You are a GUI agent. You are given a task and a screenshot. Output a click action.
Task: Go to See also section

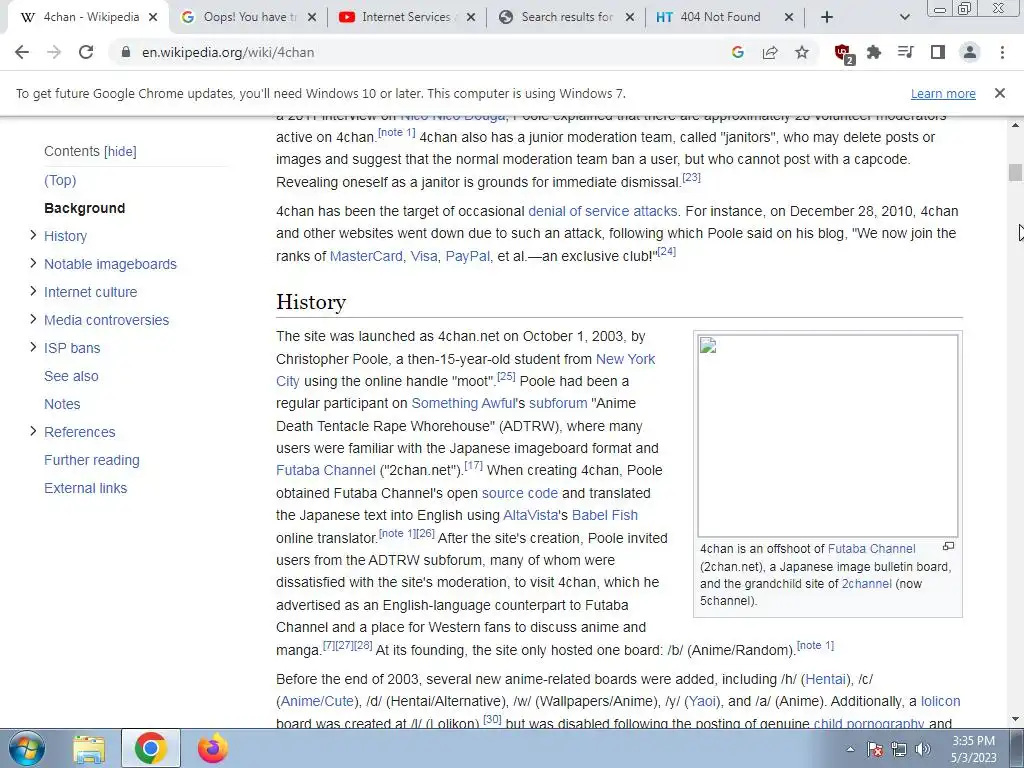coord(71,376)
